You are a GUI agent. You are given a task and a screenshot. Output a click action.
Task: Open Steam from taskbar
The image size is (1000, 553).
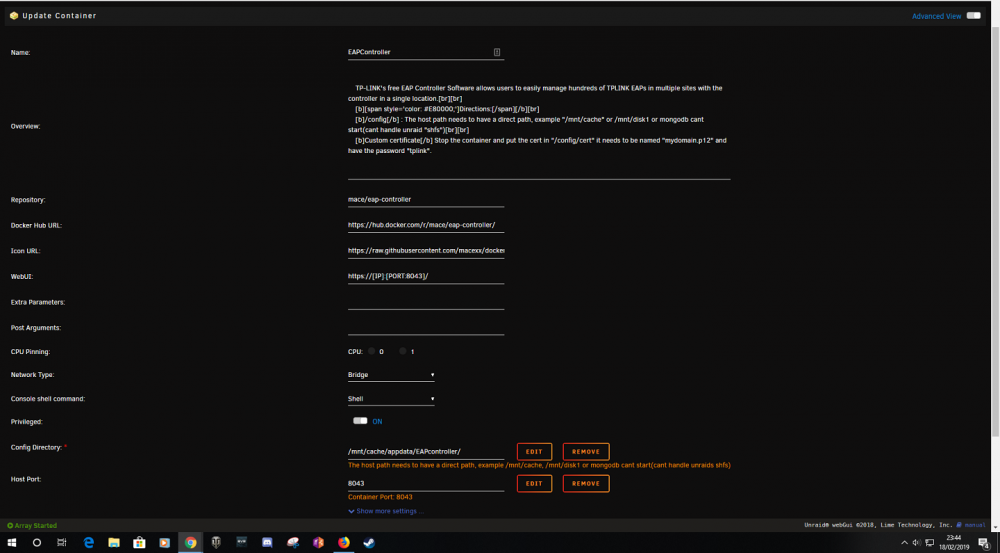point(369,543)
